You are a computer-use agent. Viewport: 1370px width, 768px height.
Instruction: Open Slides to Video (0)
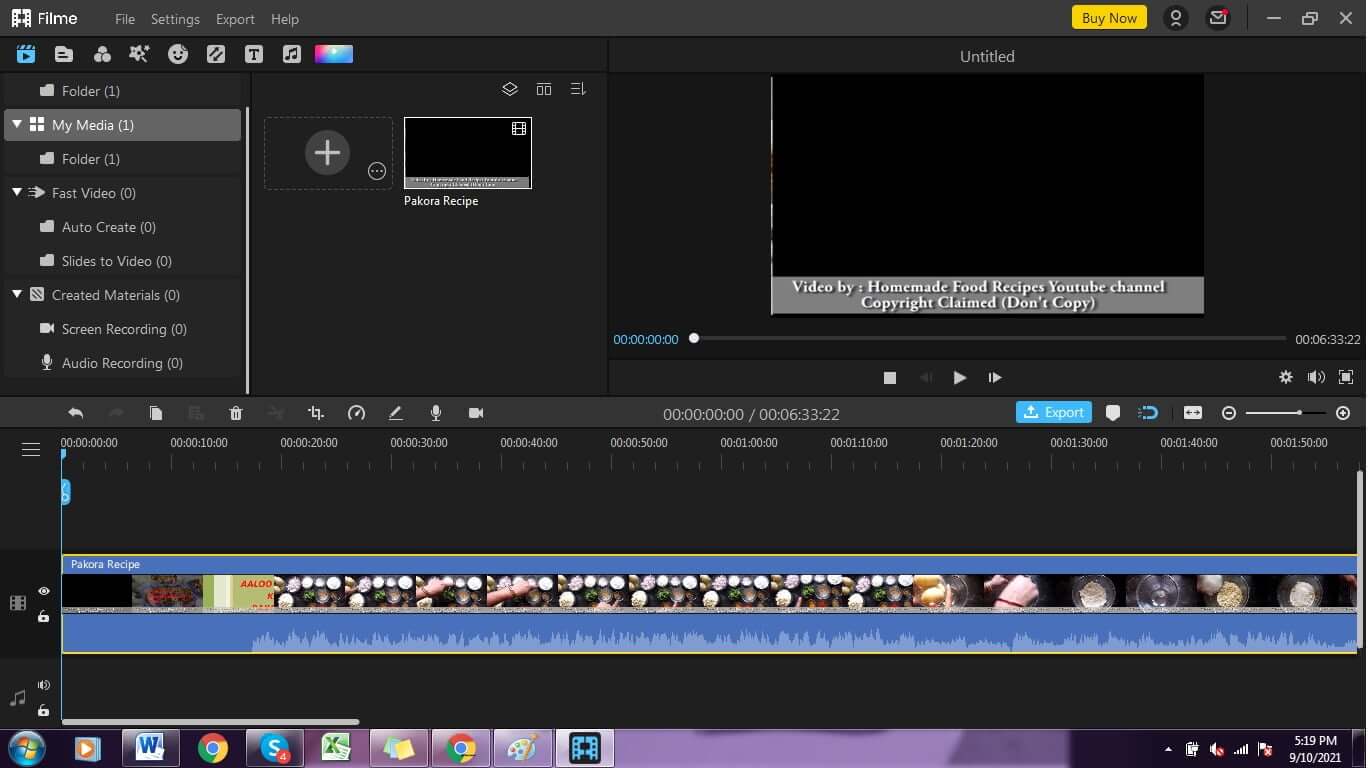(x=117, y=261)
